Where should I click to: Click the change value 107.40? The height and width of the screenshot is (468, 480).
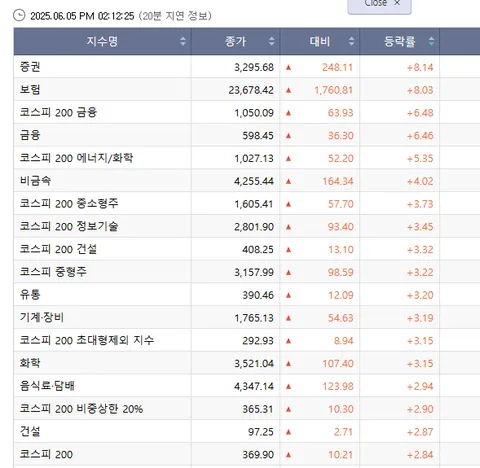click(337, 364)
